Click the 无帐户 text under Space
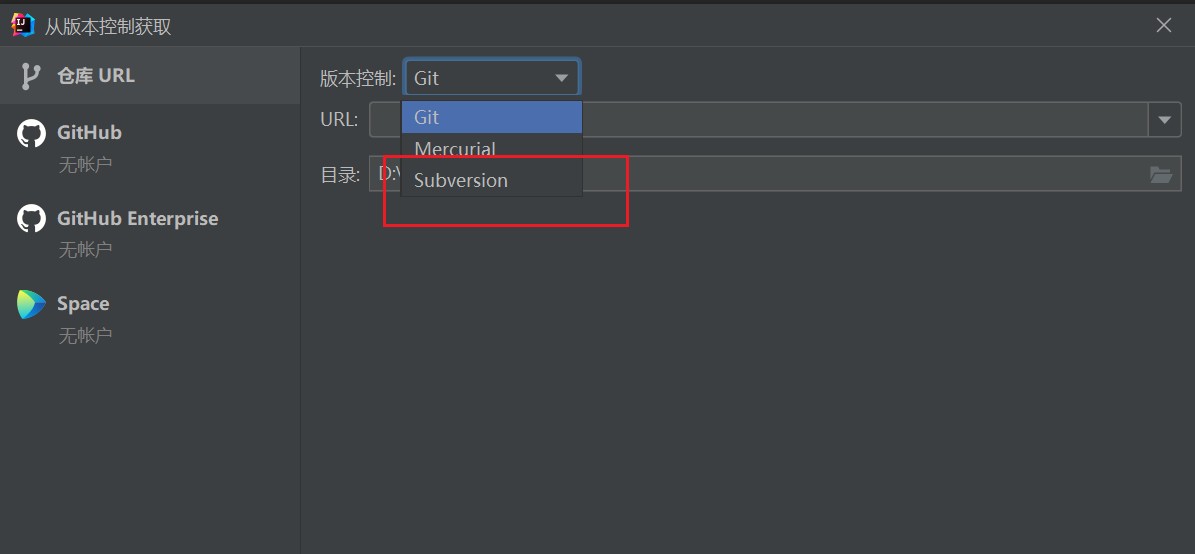Viewport: 1195px width, 554px height. [x=85, y=336]
